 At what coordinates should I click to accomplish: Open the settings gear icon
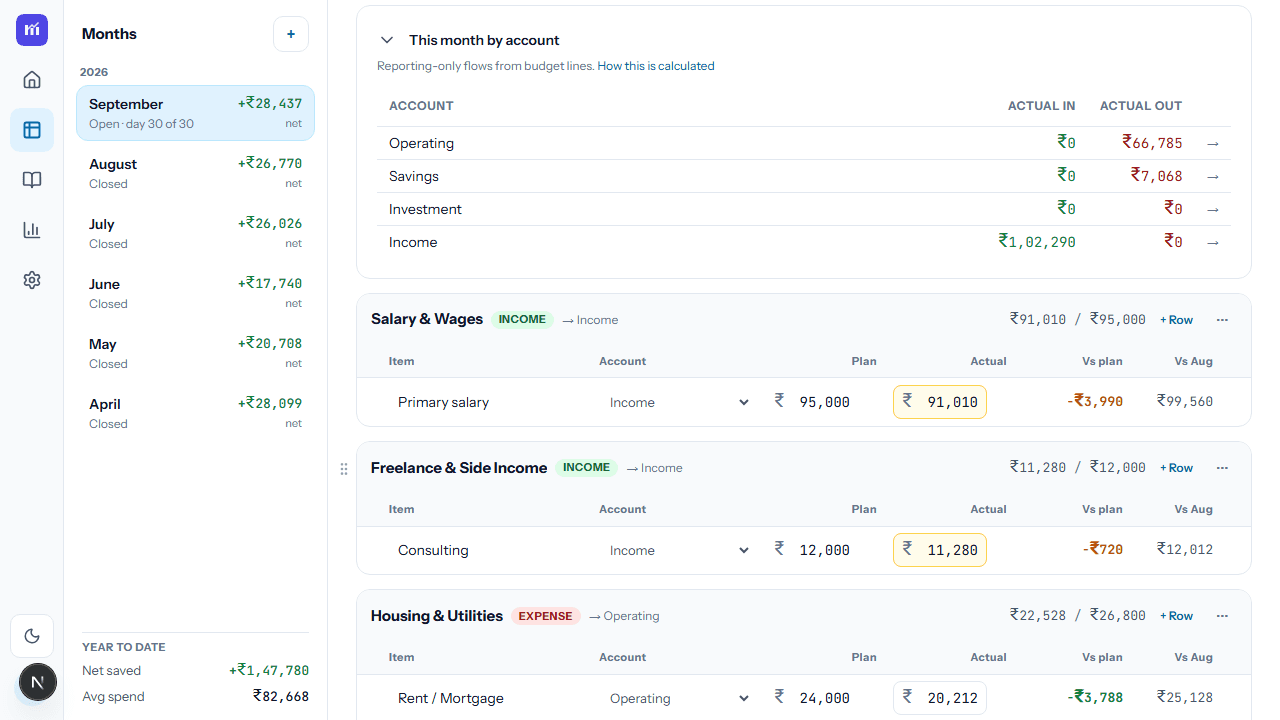click(32, 280)
